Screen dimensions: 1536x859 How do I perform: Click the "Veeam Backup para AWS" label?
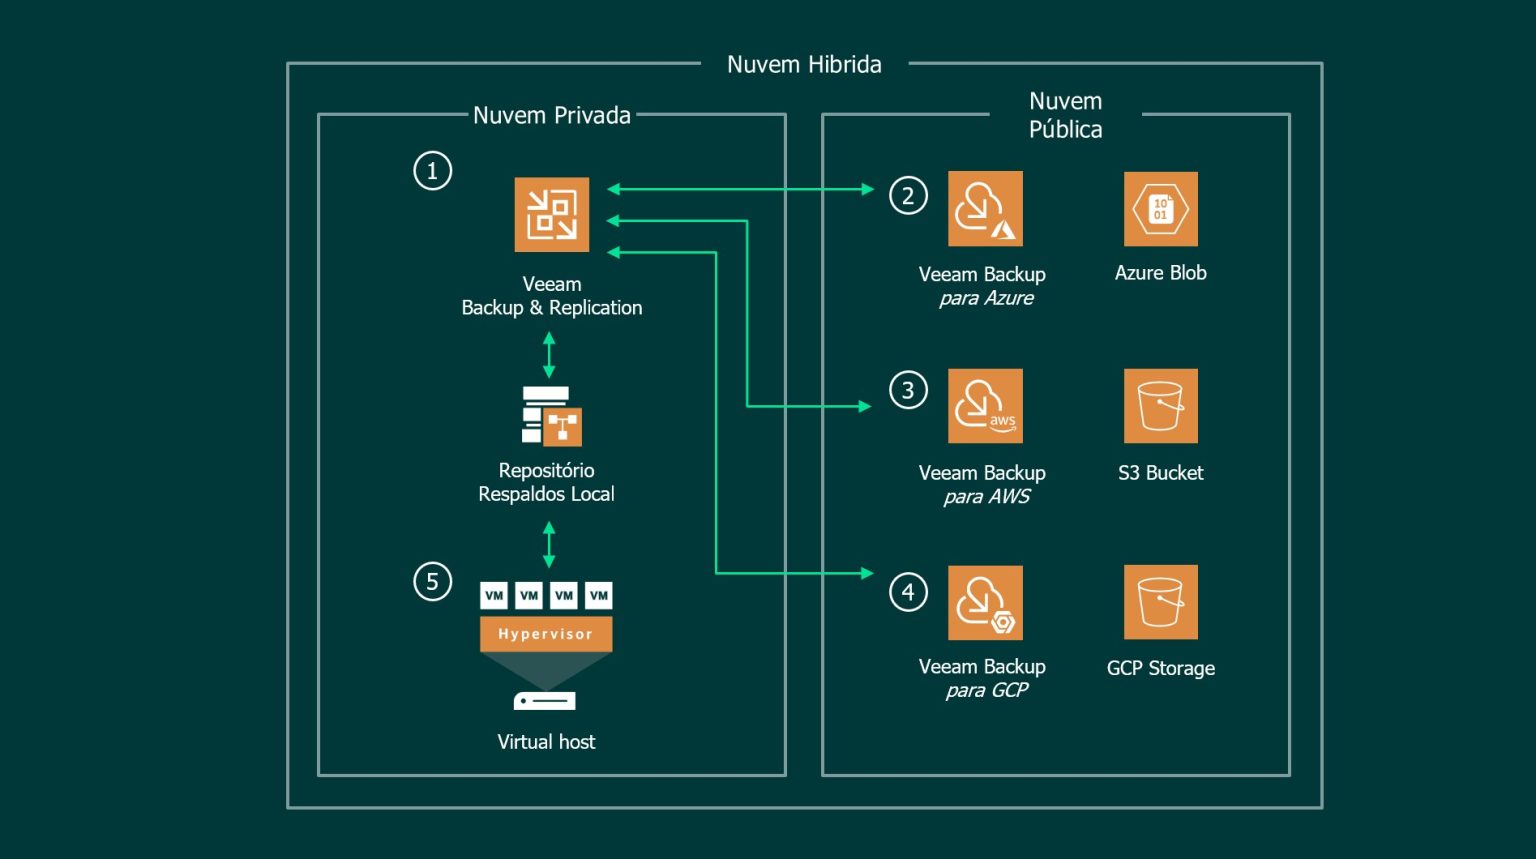point(983,485)
